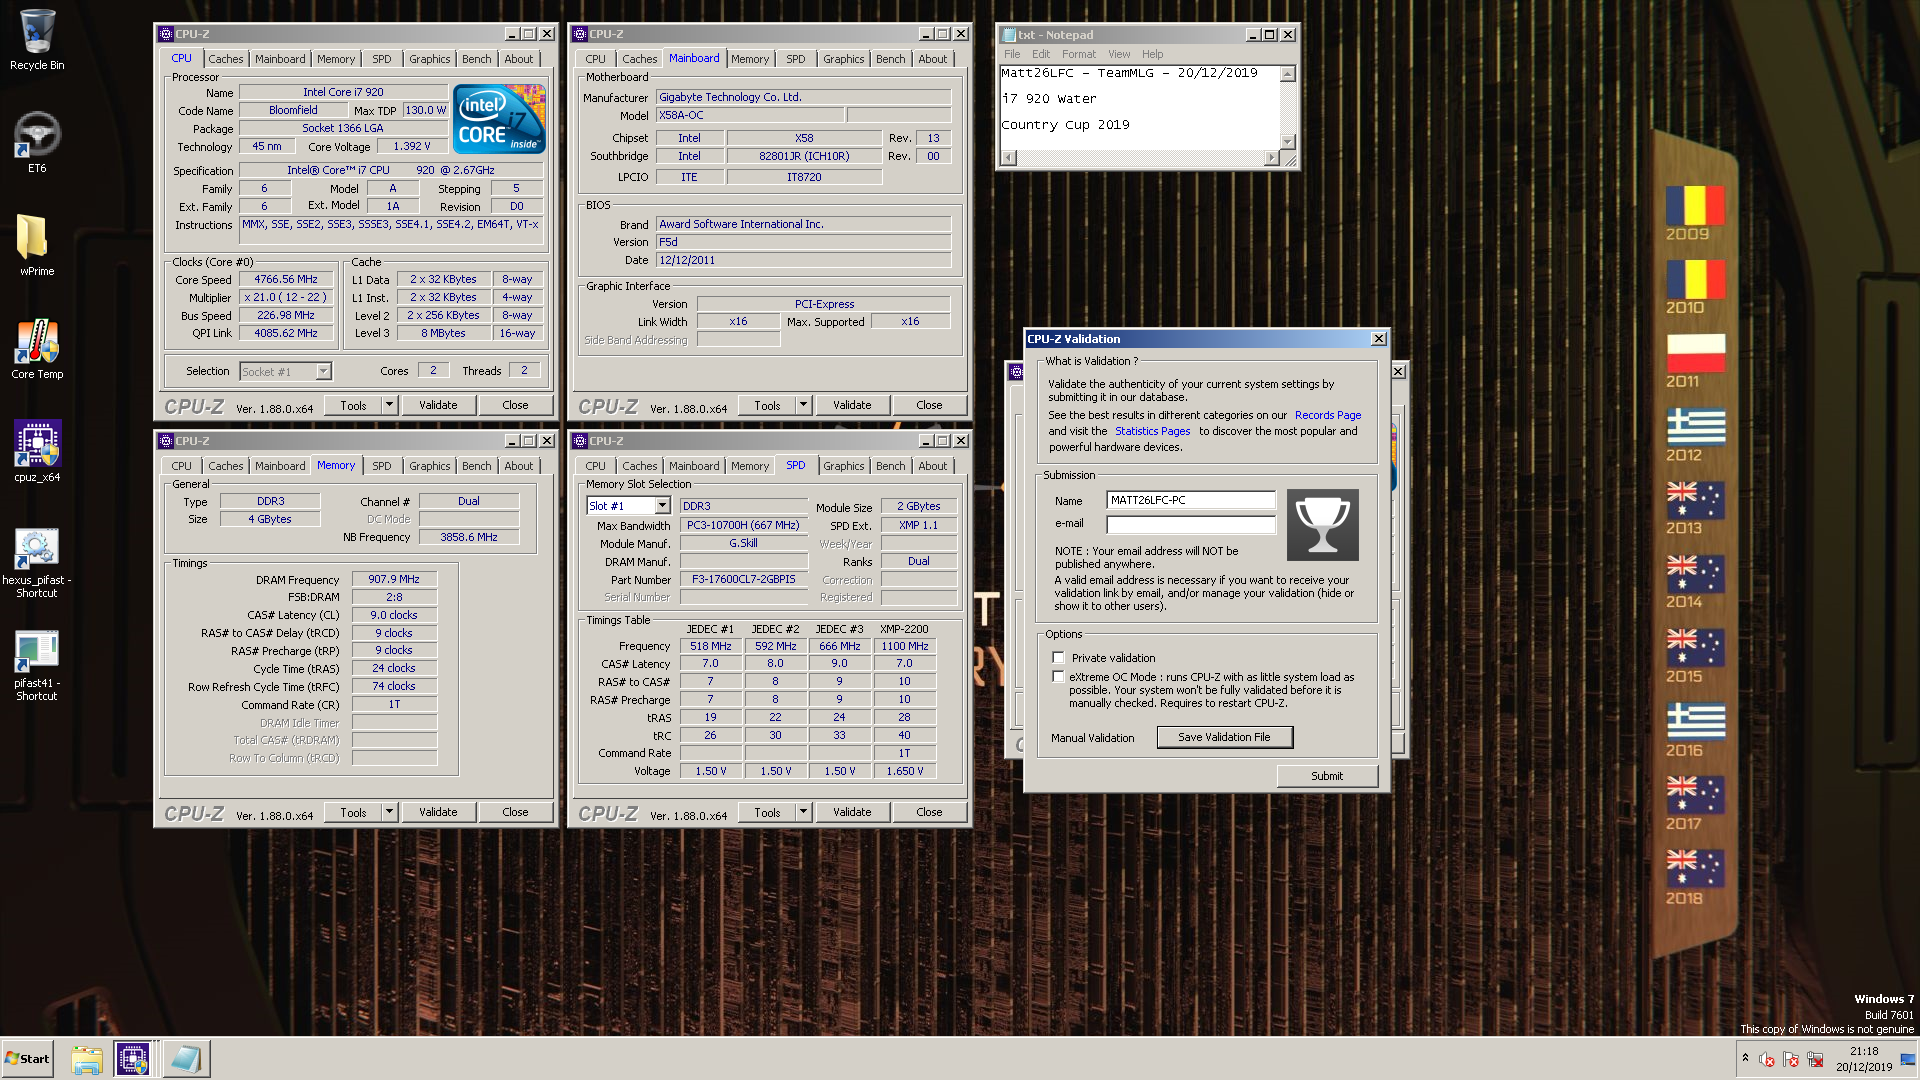Click the 4766.56 MHz core speed value

286,280
